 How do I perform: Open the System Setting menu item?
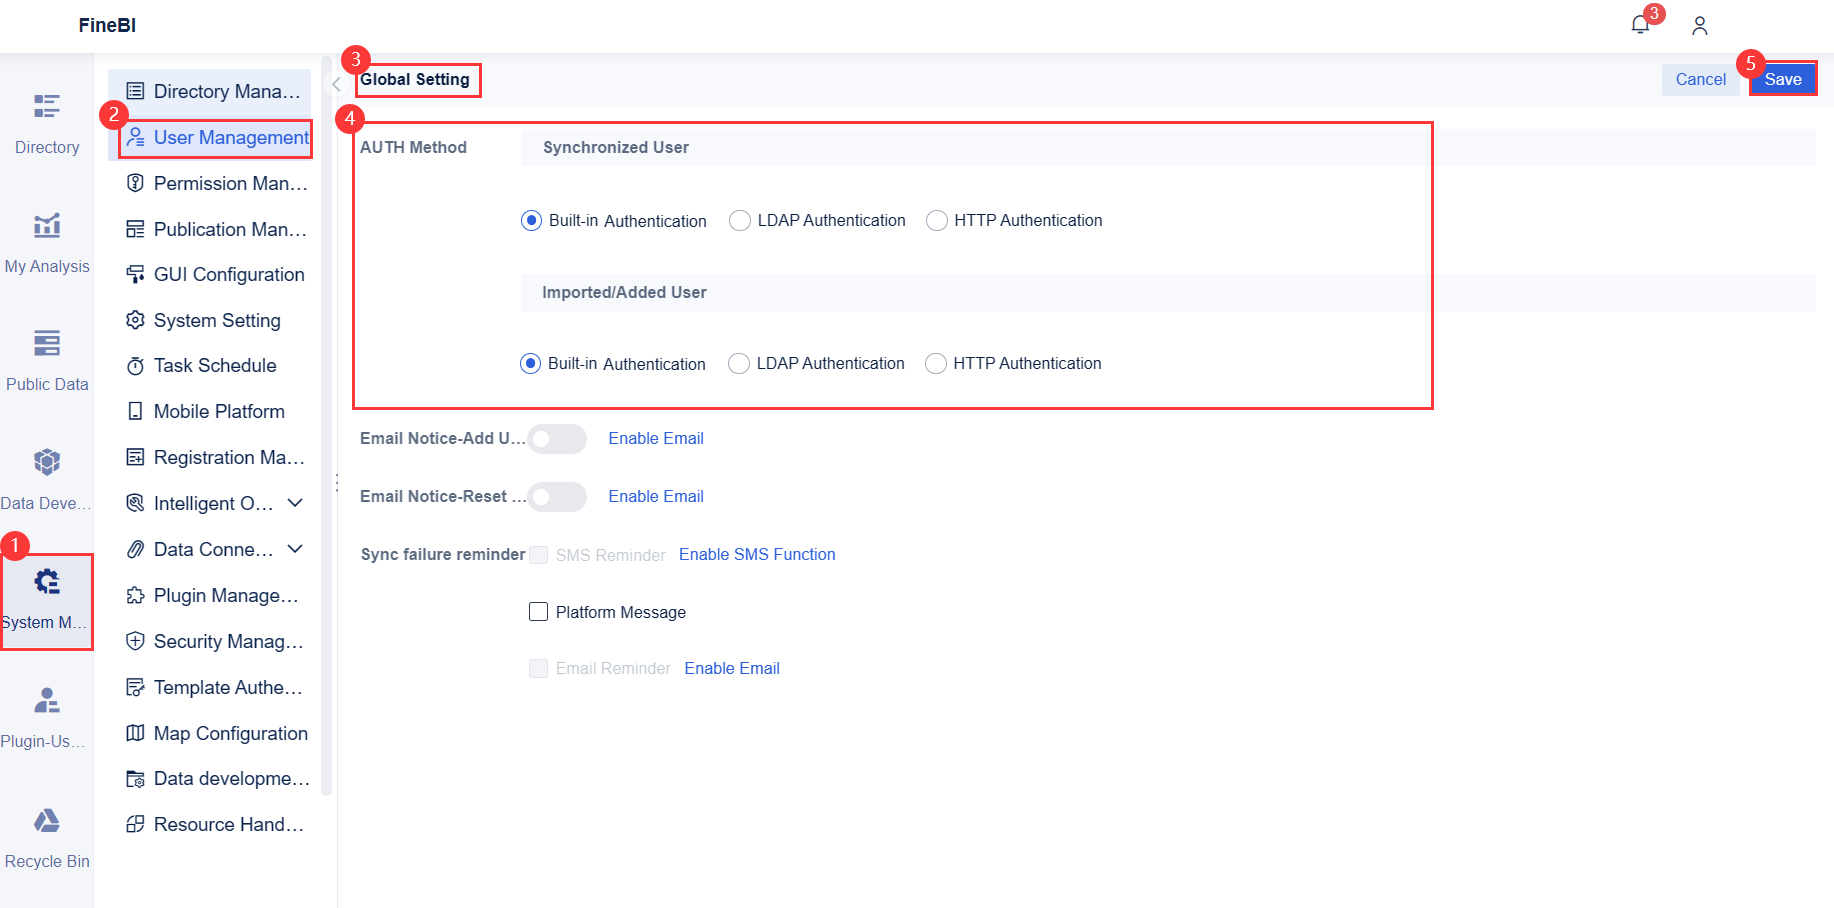[x=216, y=320]
